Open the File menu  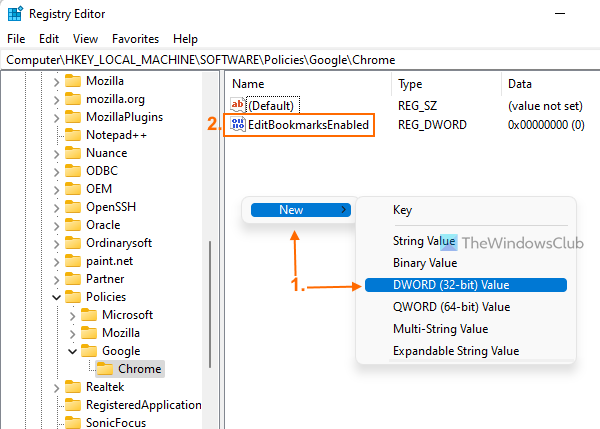pyautogui.click(x=16, y=39)
